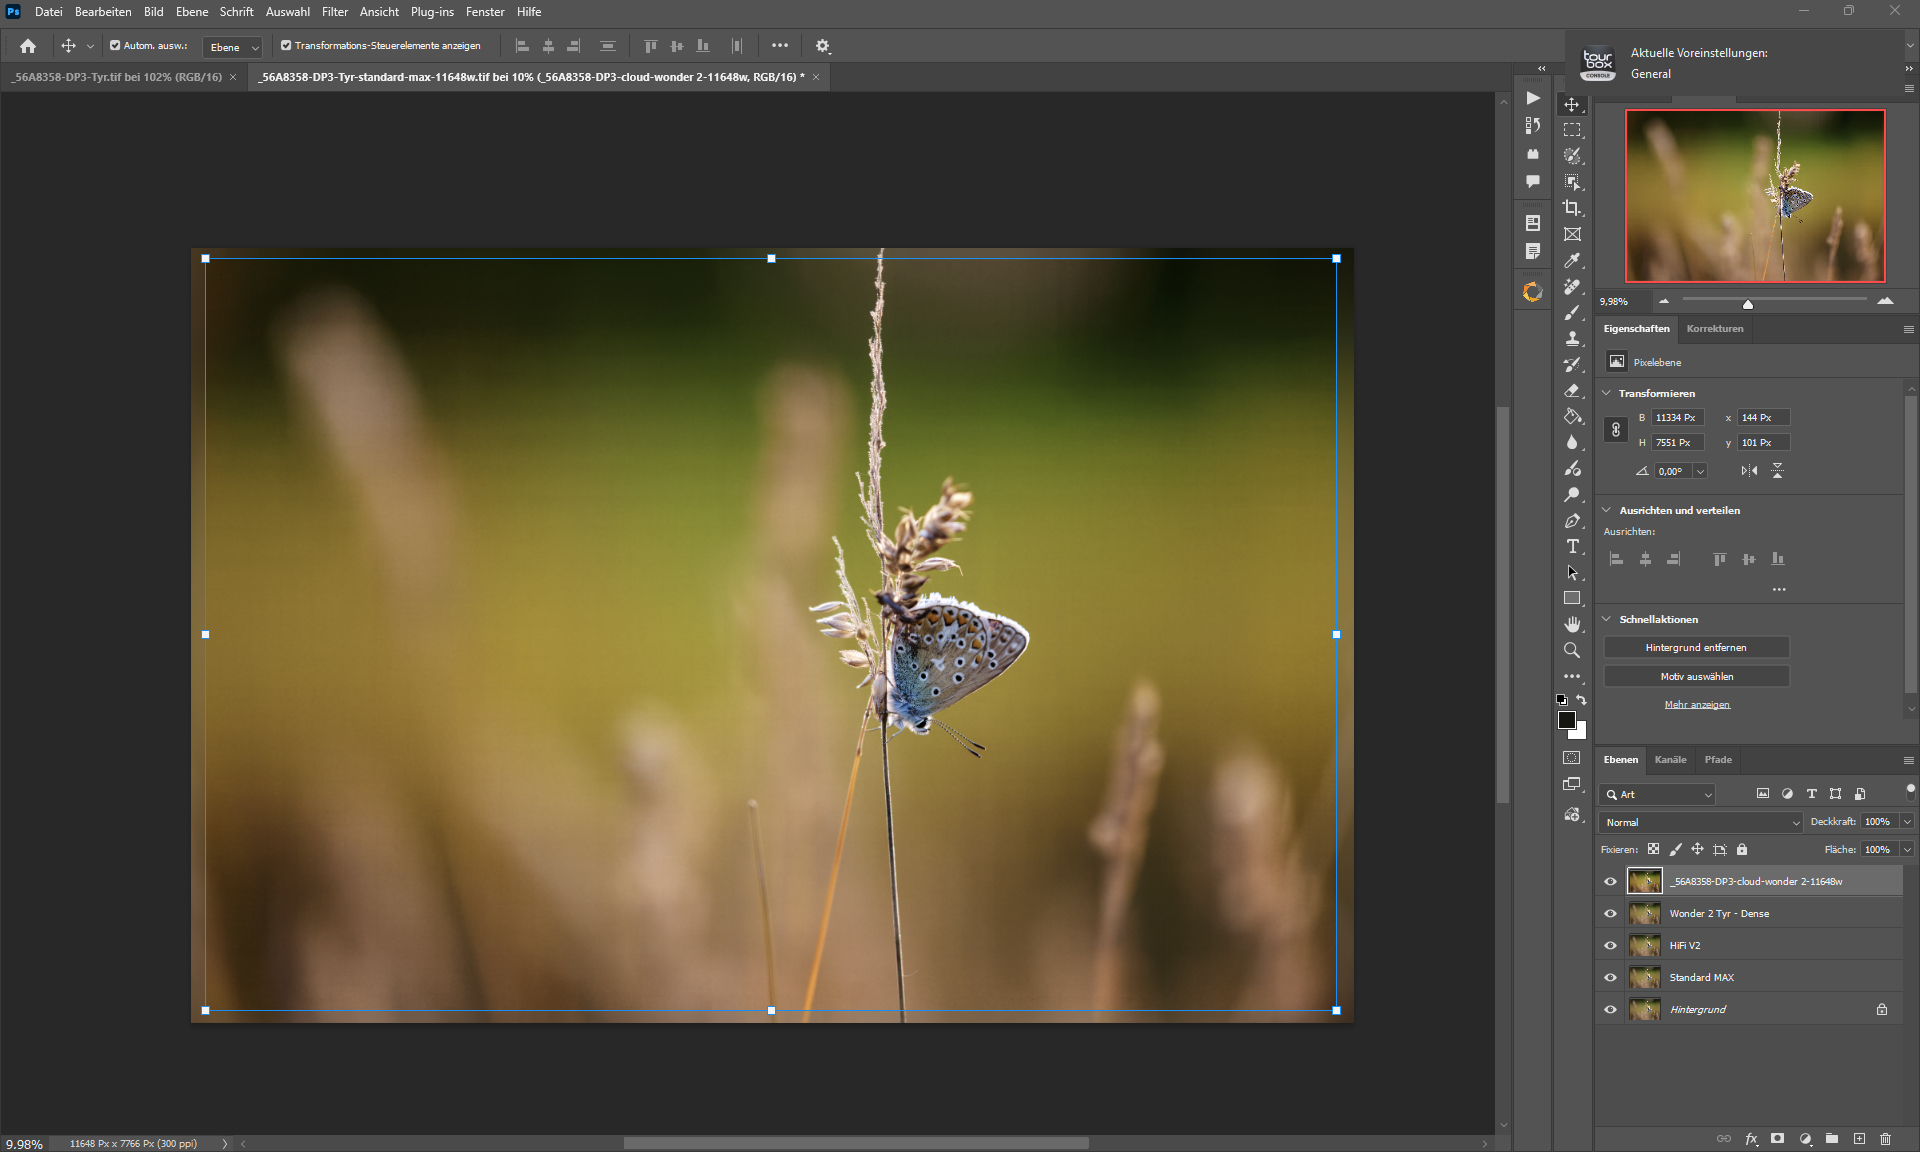Image resolution: width=1920 pixels, height=1152 pixels.
Task: Toggle visibility of HiFi V2 layer
Action: tap(1610, 946)
